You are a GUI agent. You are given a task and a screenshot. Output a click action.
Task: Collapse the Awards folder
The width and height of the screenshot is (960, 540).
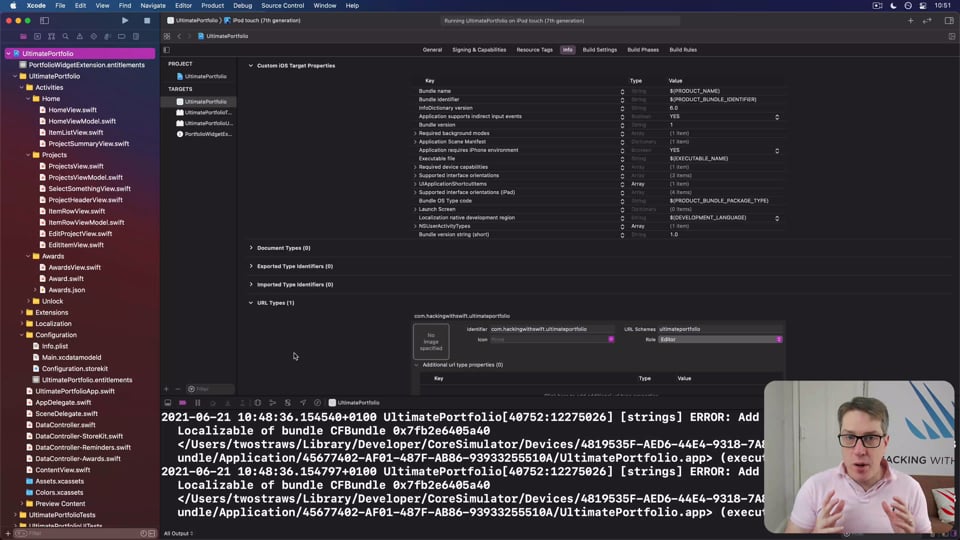pyautogui.click(x=29, y=257)
